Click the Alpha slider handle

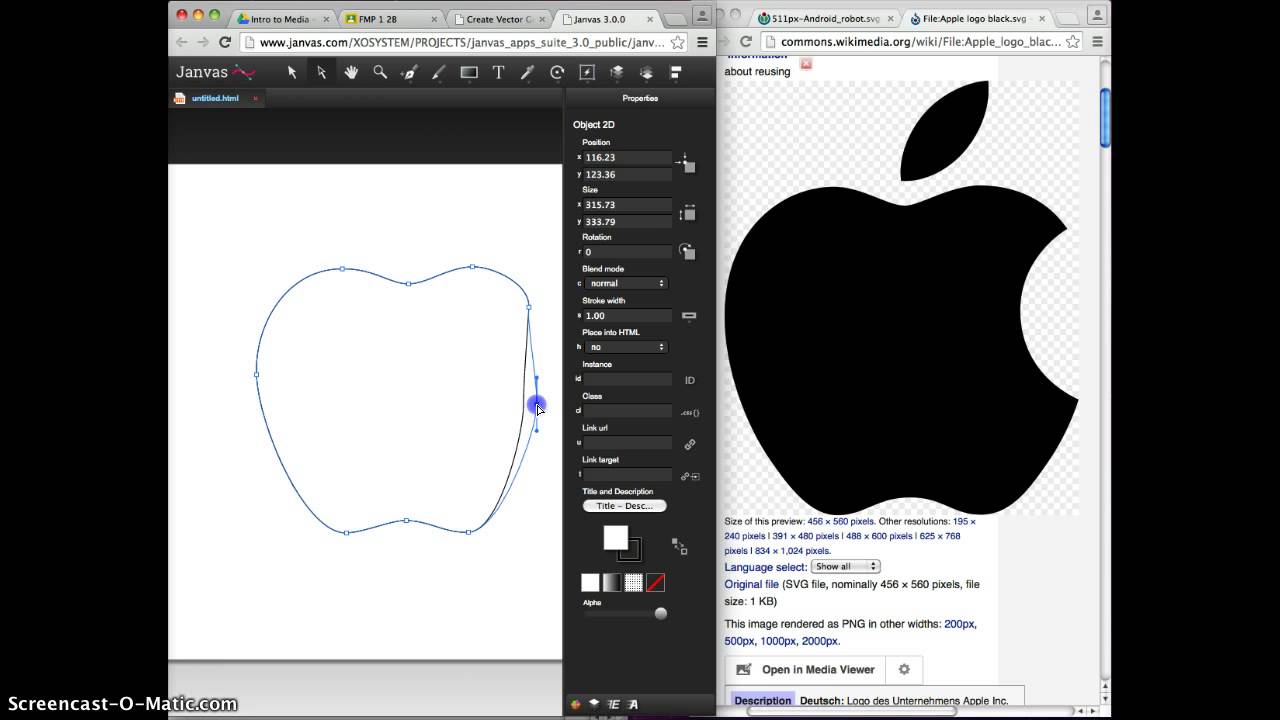coord(661,614)
